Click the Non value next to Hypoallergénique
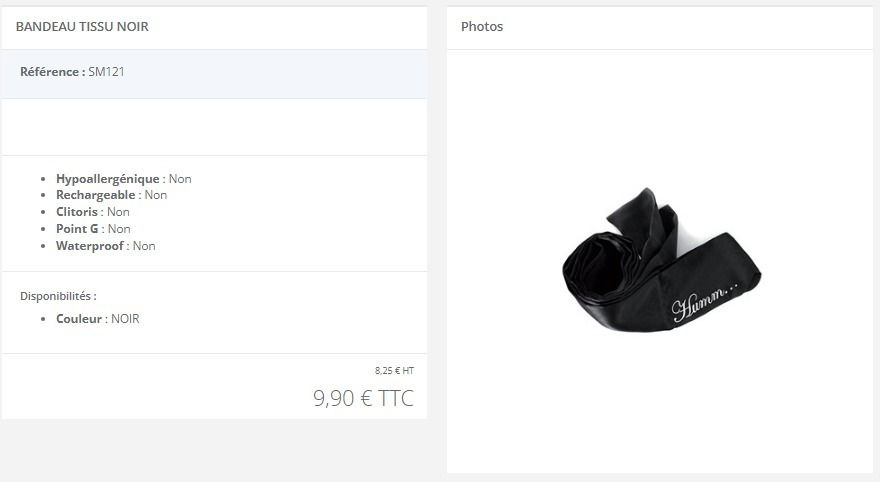This screenshot has height=482, width=880. pos(180,178)
